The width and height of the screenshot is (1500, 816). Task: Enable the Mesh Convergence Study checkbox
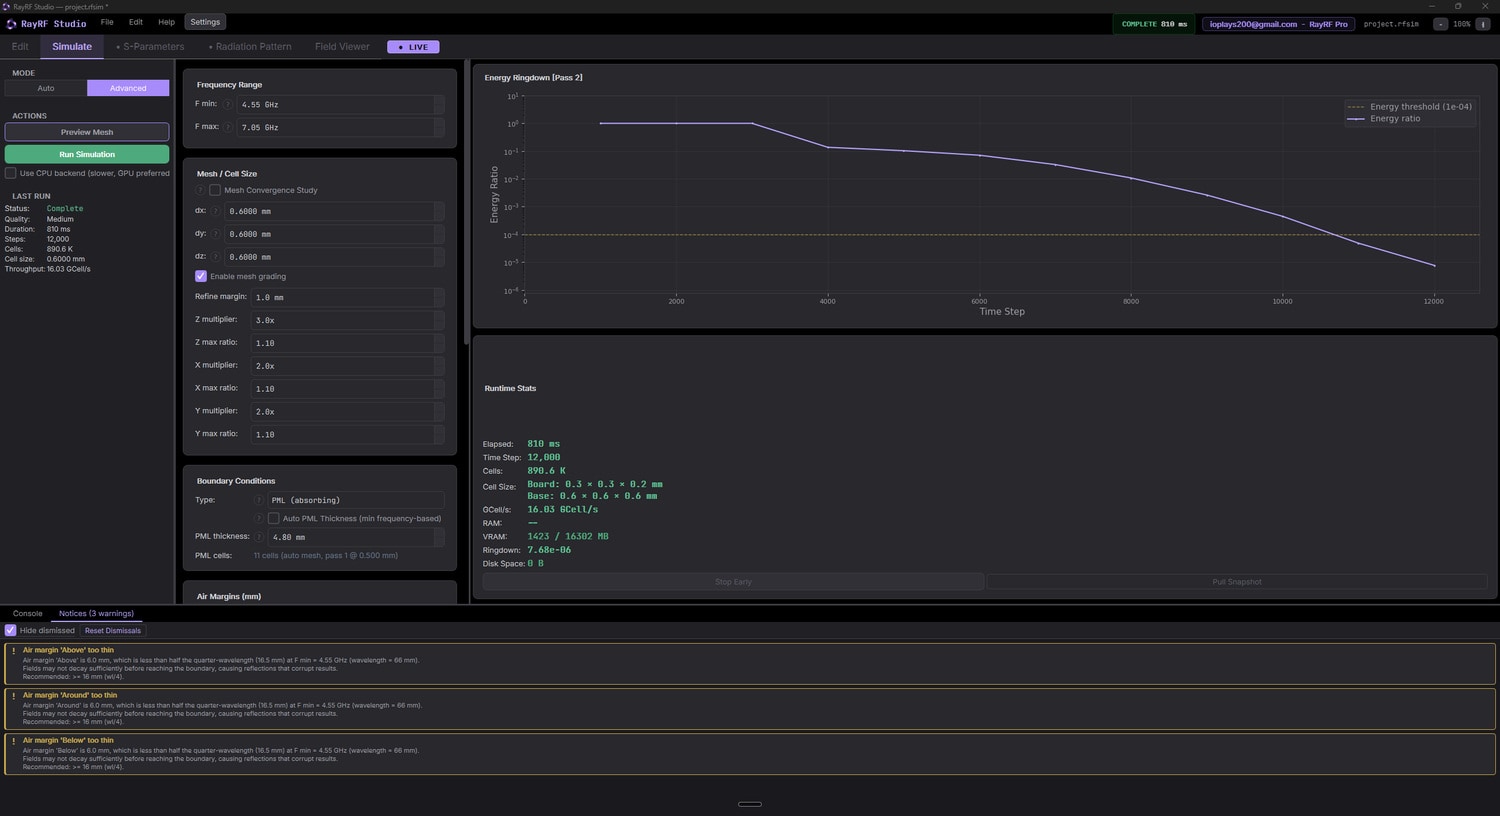215,190
